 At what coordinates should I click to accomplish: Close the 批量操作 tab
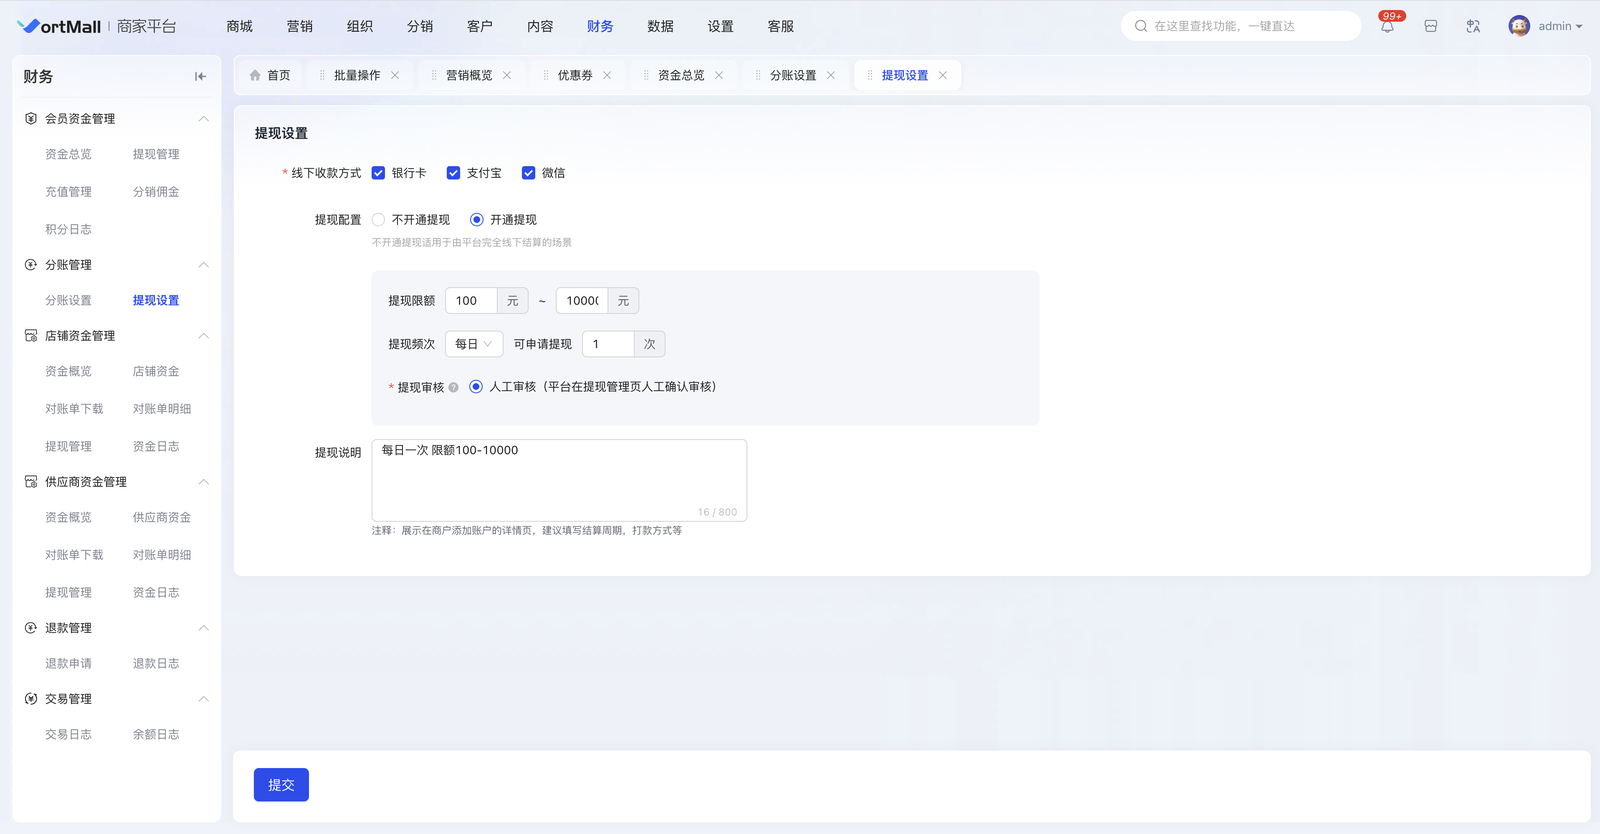coord(395,76)
